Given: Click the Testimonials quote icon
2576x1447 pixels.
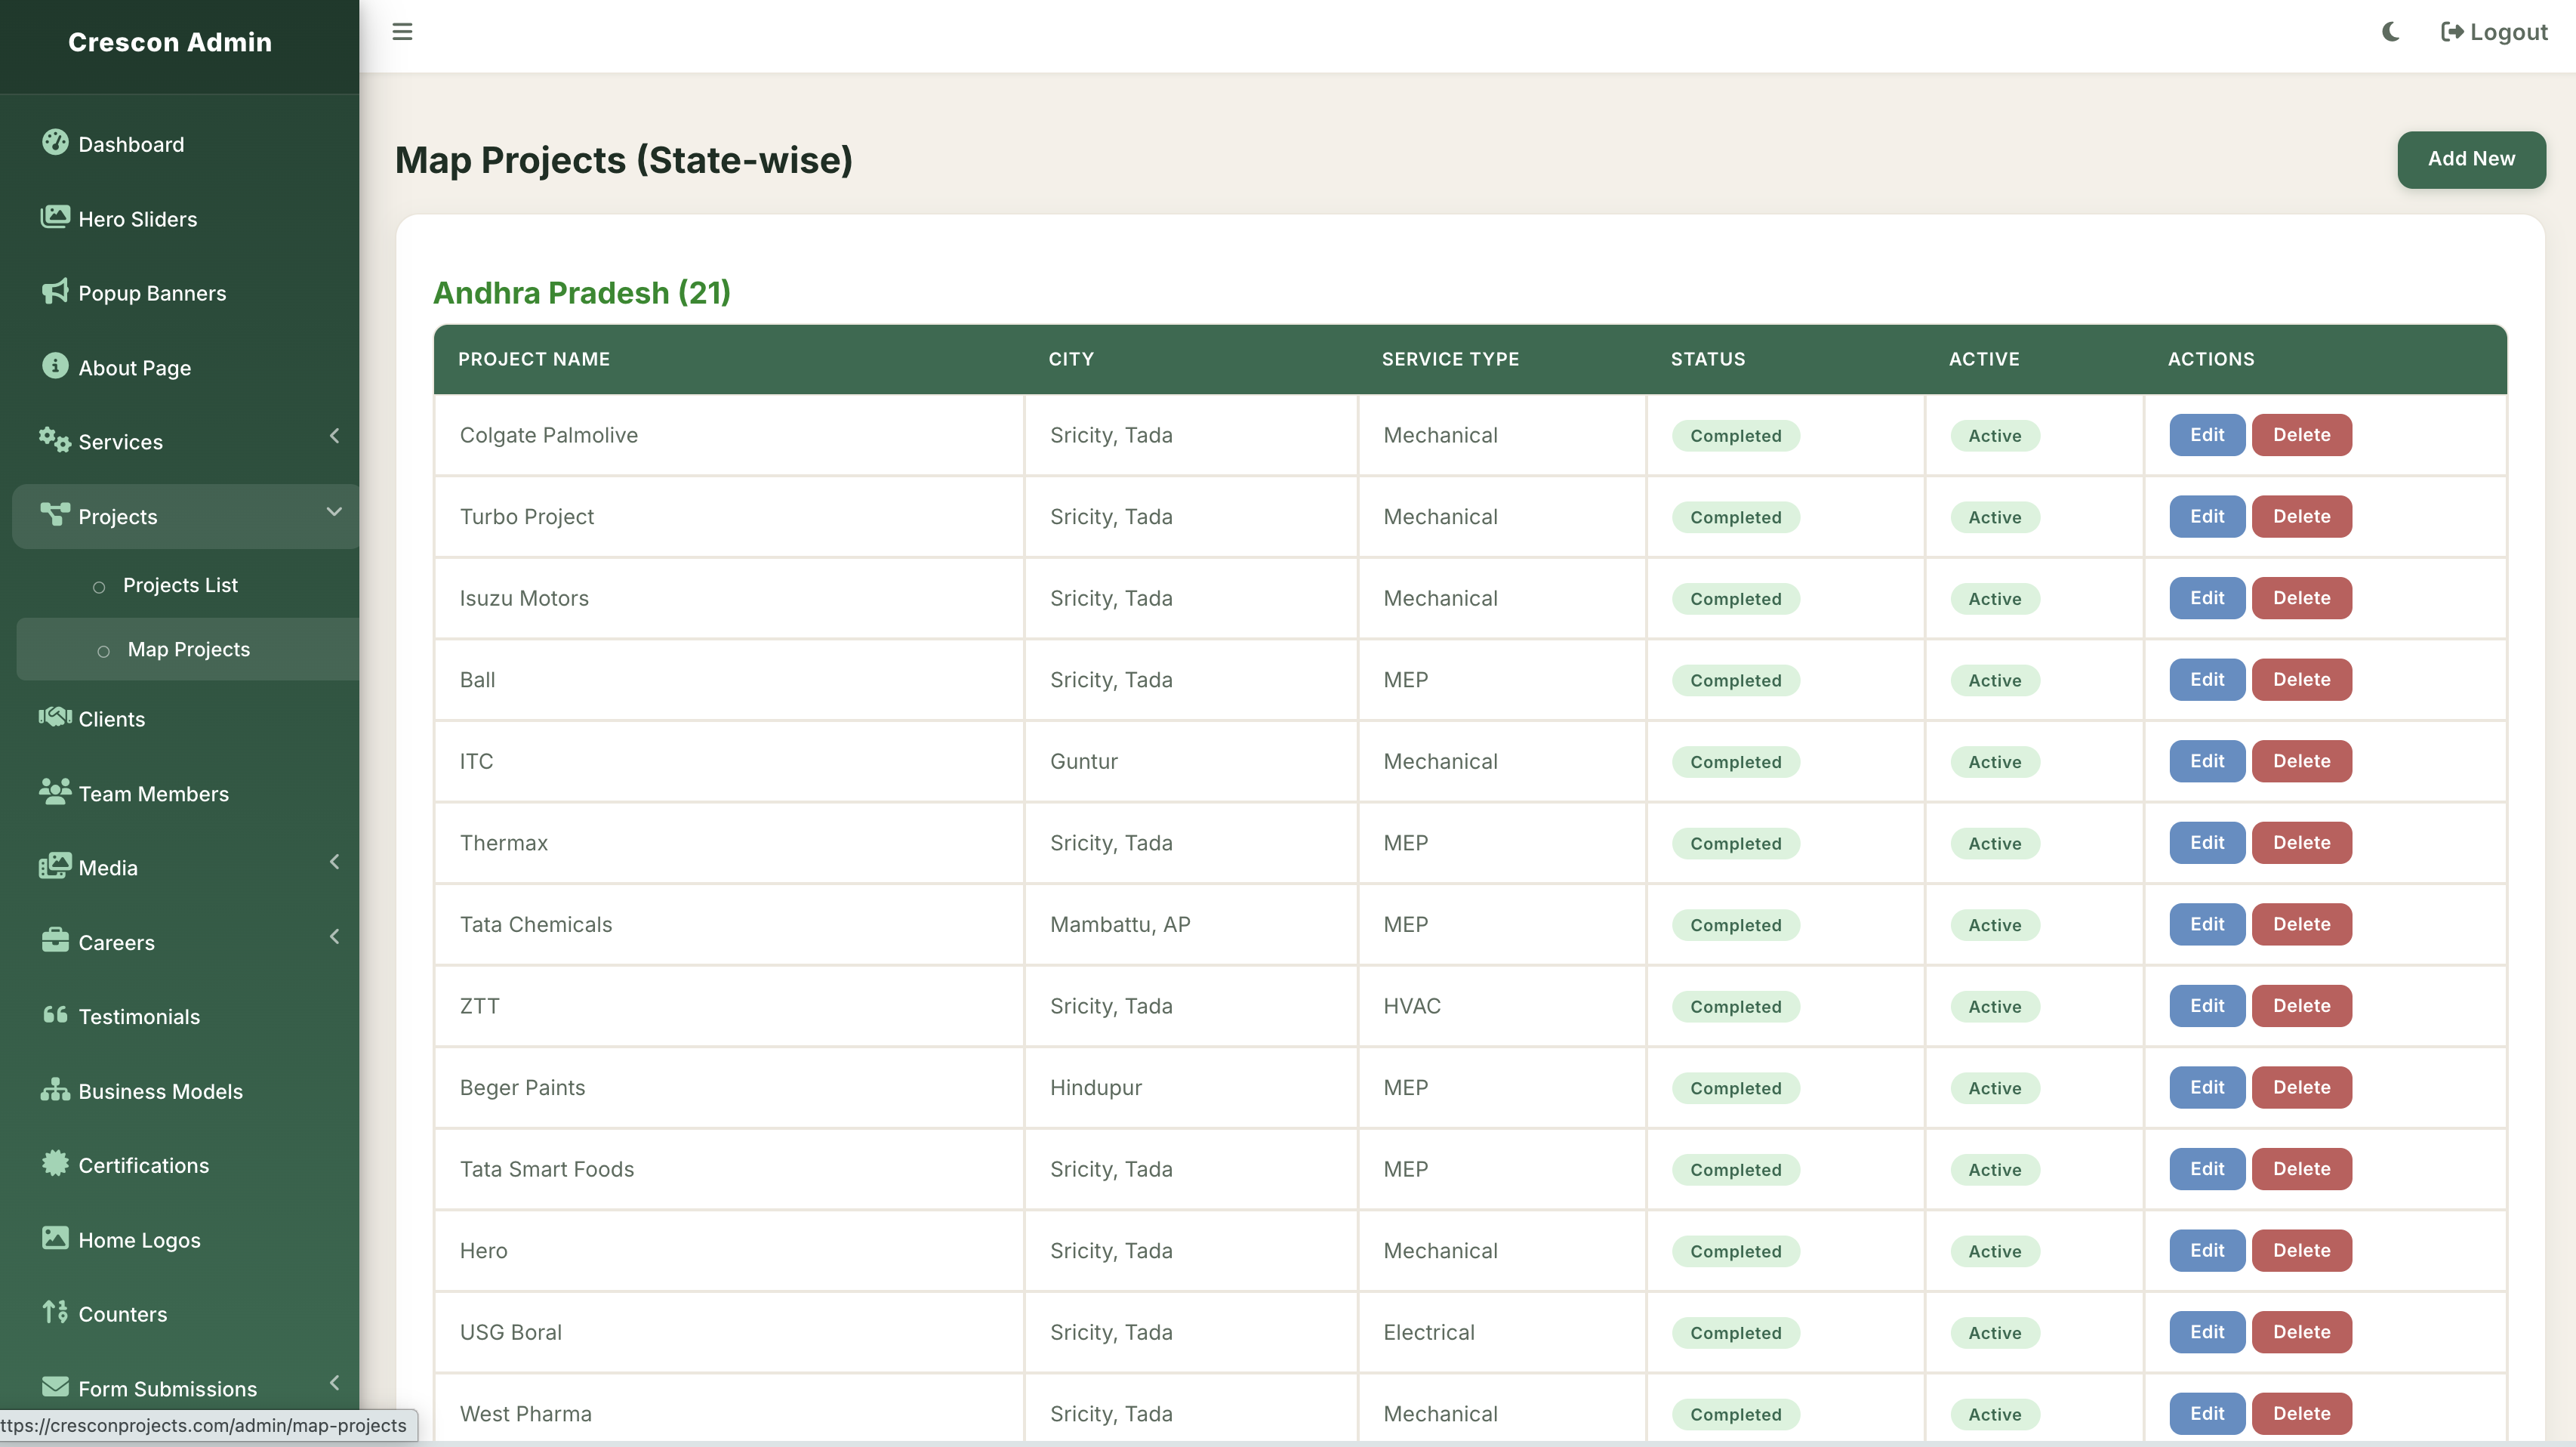Looking at the screenshot, I should (x=55, y=1015).
